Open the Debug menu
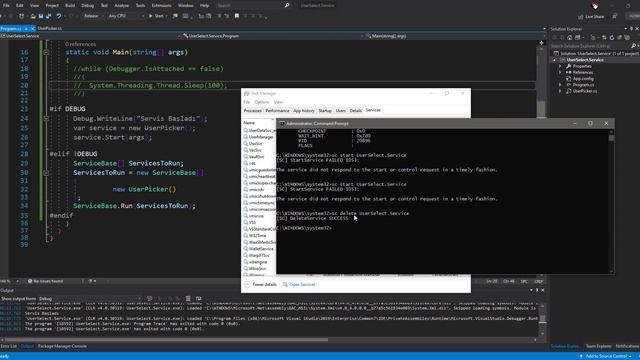The height and width of the screenshot is (360, 640). coord(87,6)
